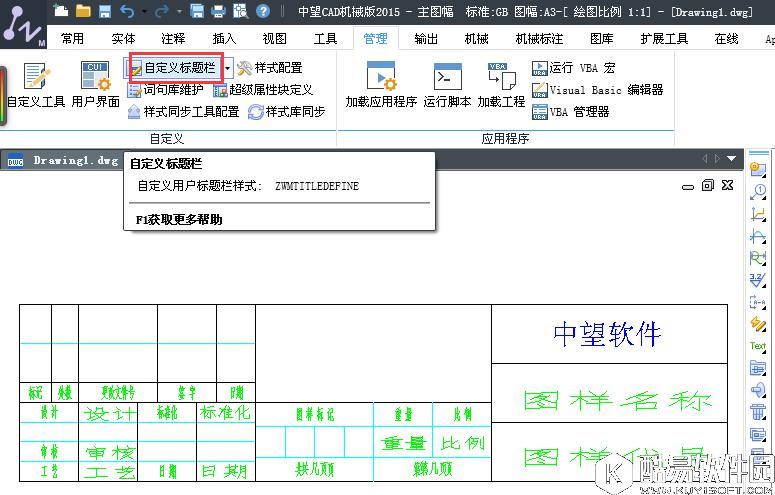The width and height of the screenshot is (775, 495).
Task: Switch to the 视图 ribbon tab
Action: 274,39
